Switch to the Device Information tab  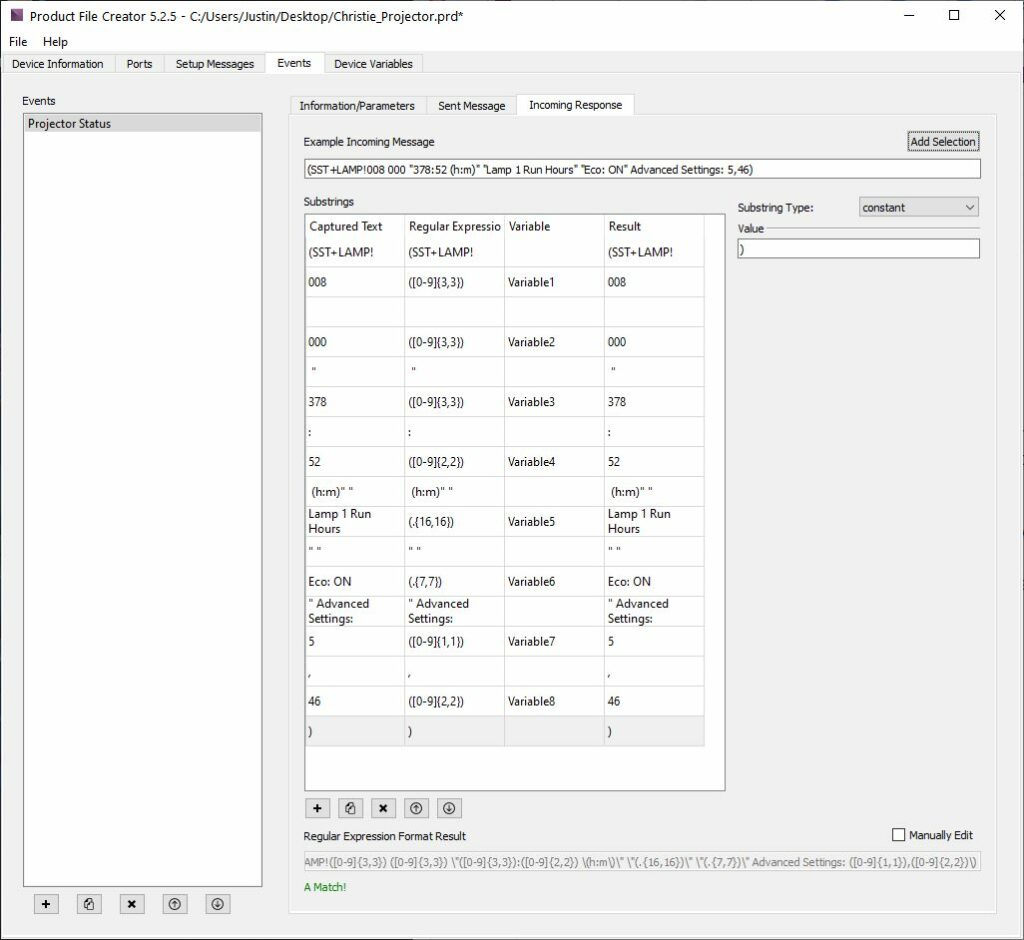[x=57, y=64]
